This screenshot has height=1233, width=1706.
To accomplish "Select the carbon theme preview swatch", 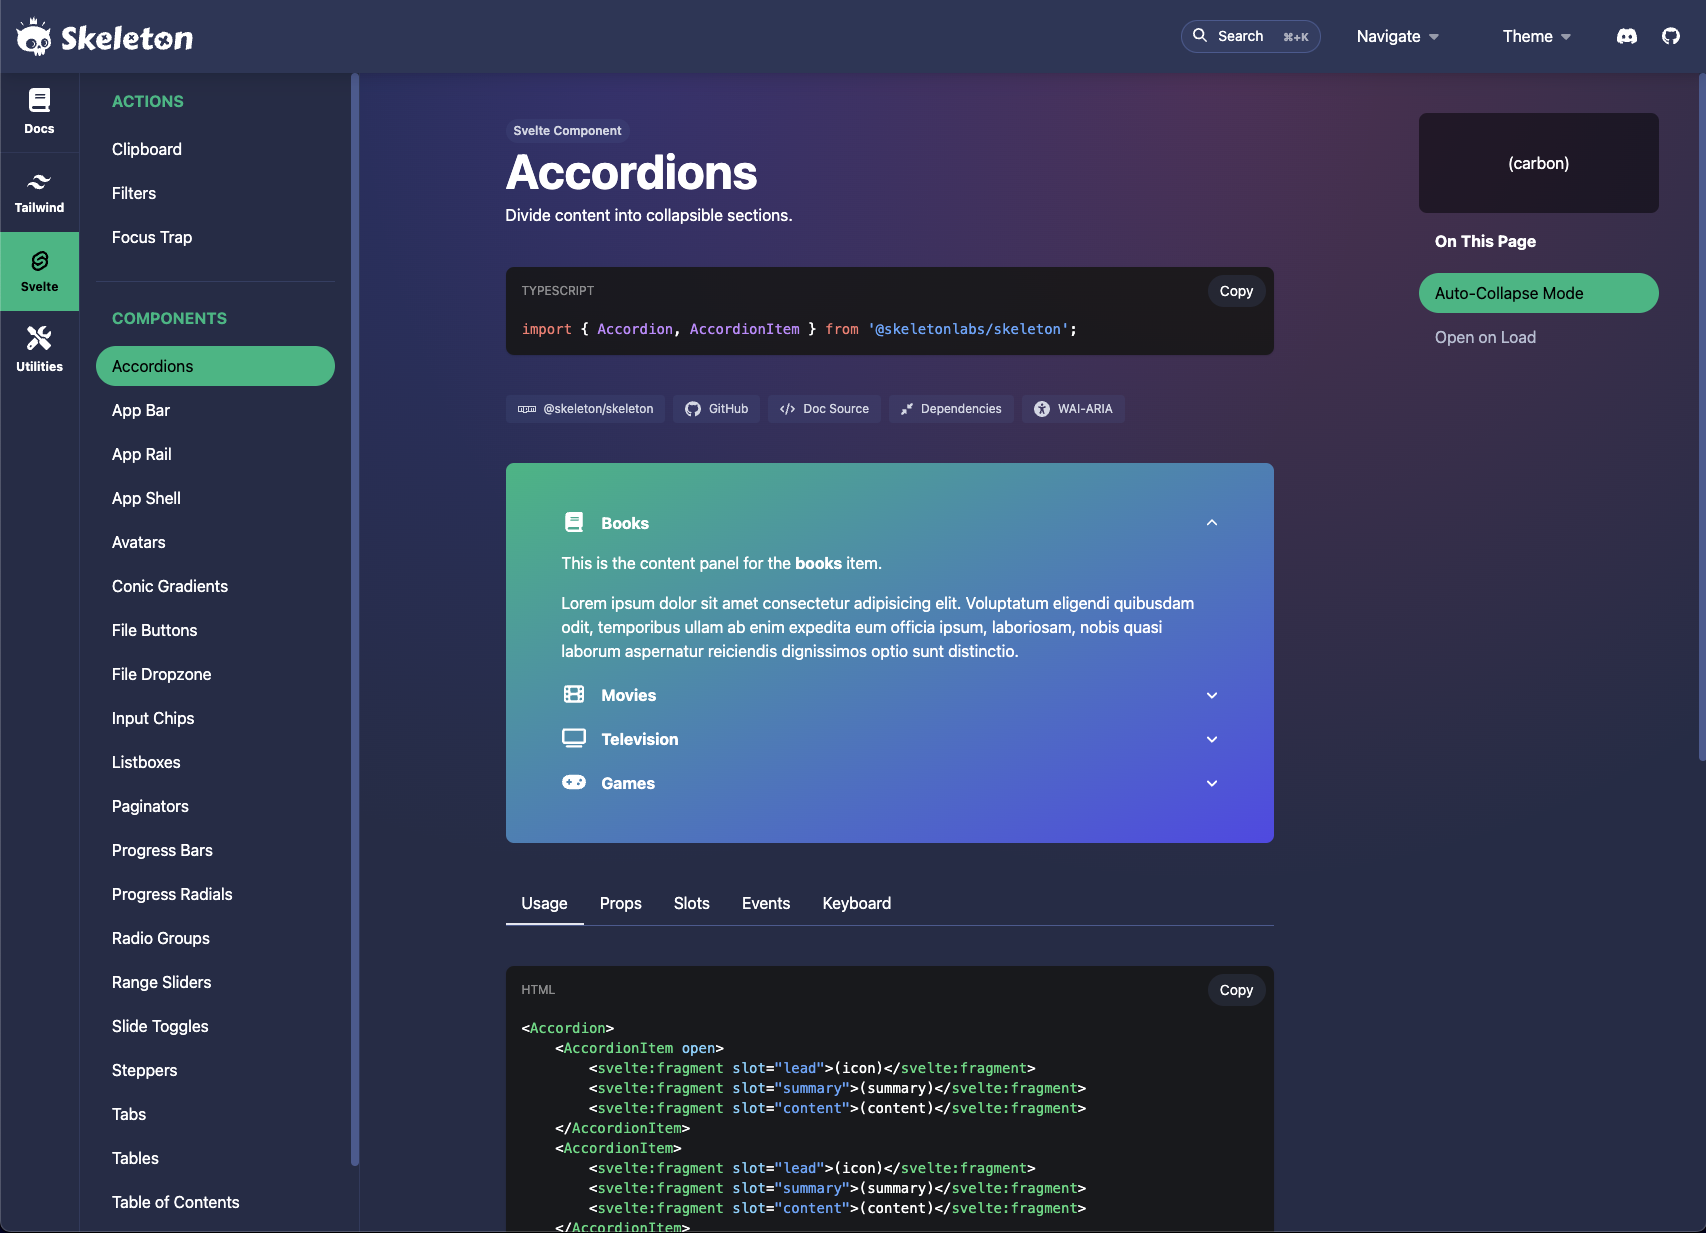I will pyautogui.click(x=1538, y=163).
